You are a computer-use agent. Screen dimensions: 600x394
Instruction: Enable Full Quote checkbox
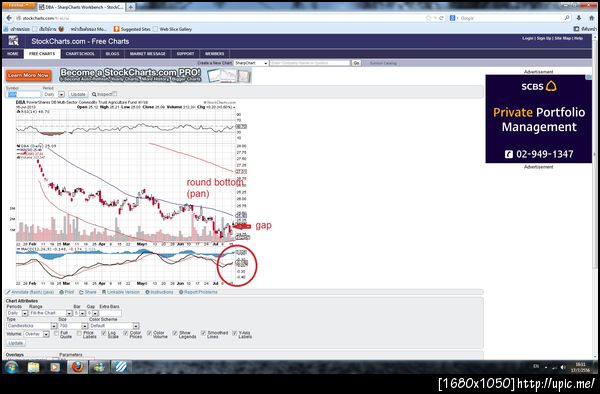click(x=56, y=334)
